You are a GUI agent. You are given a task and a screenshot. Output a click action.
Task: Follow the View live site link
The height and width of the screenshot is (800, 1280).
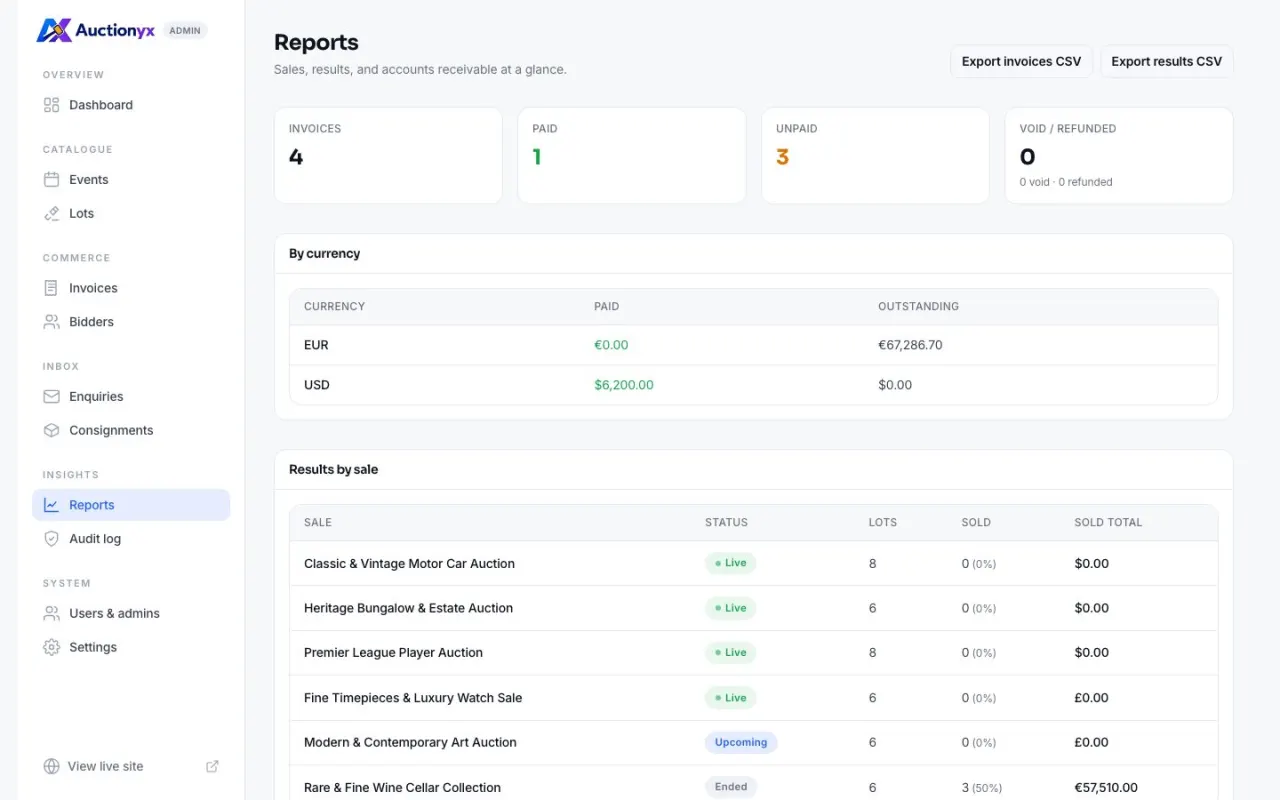pyautogui.click(x=131, y=767)
